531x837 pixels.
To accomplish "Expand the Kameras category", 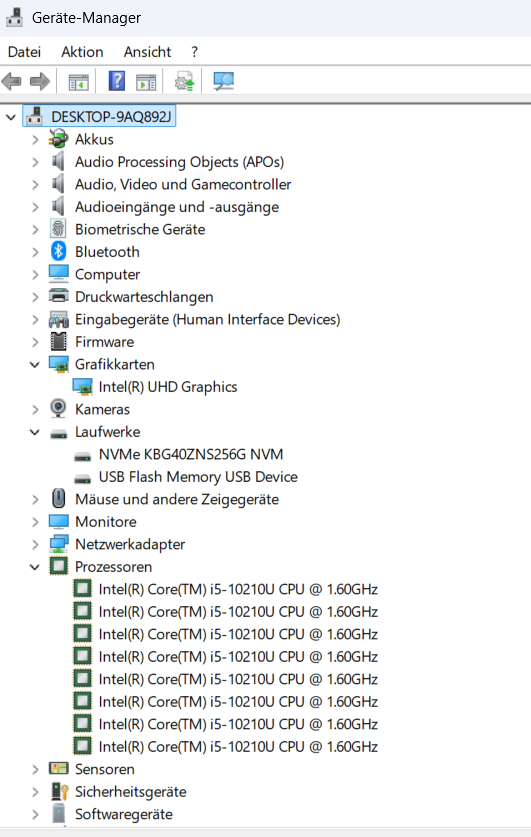I will (x=35, y=409).
